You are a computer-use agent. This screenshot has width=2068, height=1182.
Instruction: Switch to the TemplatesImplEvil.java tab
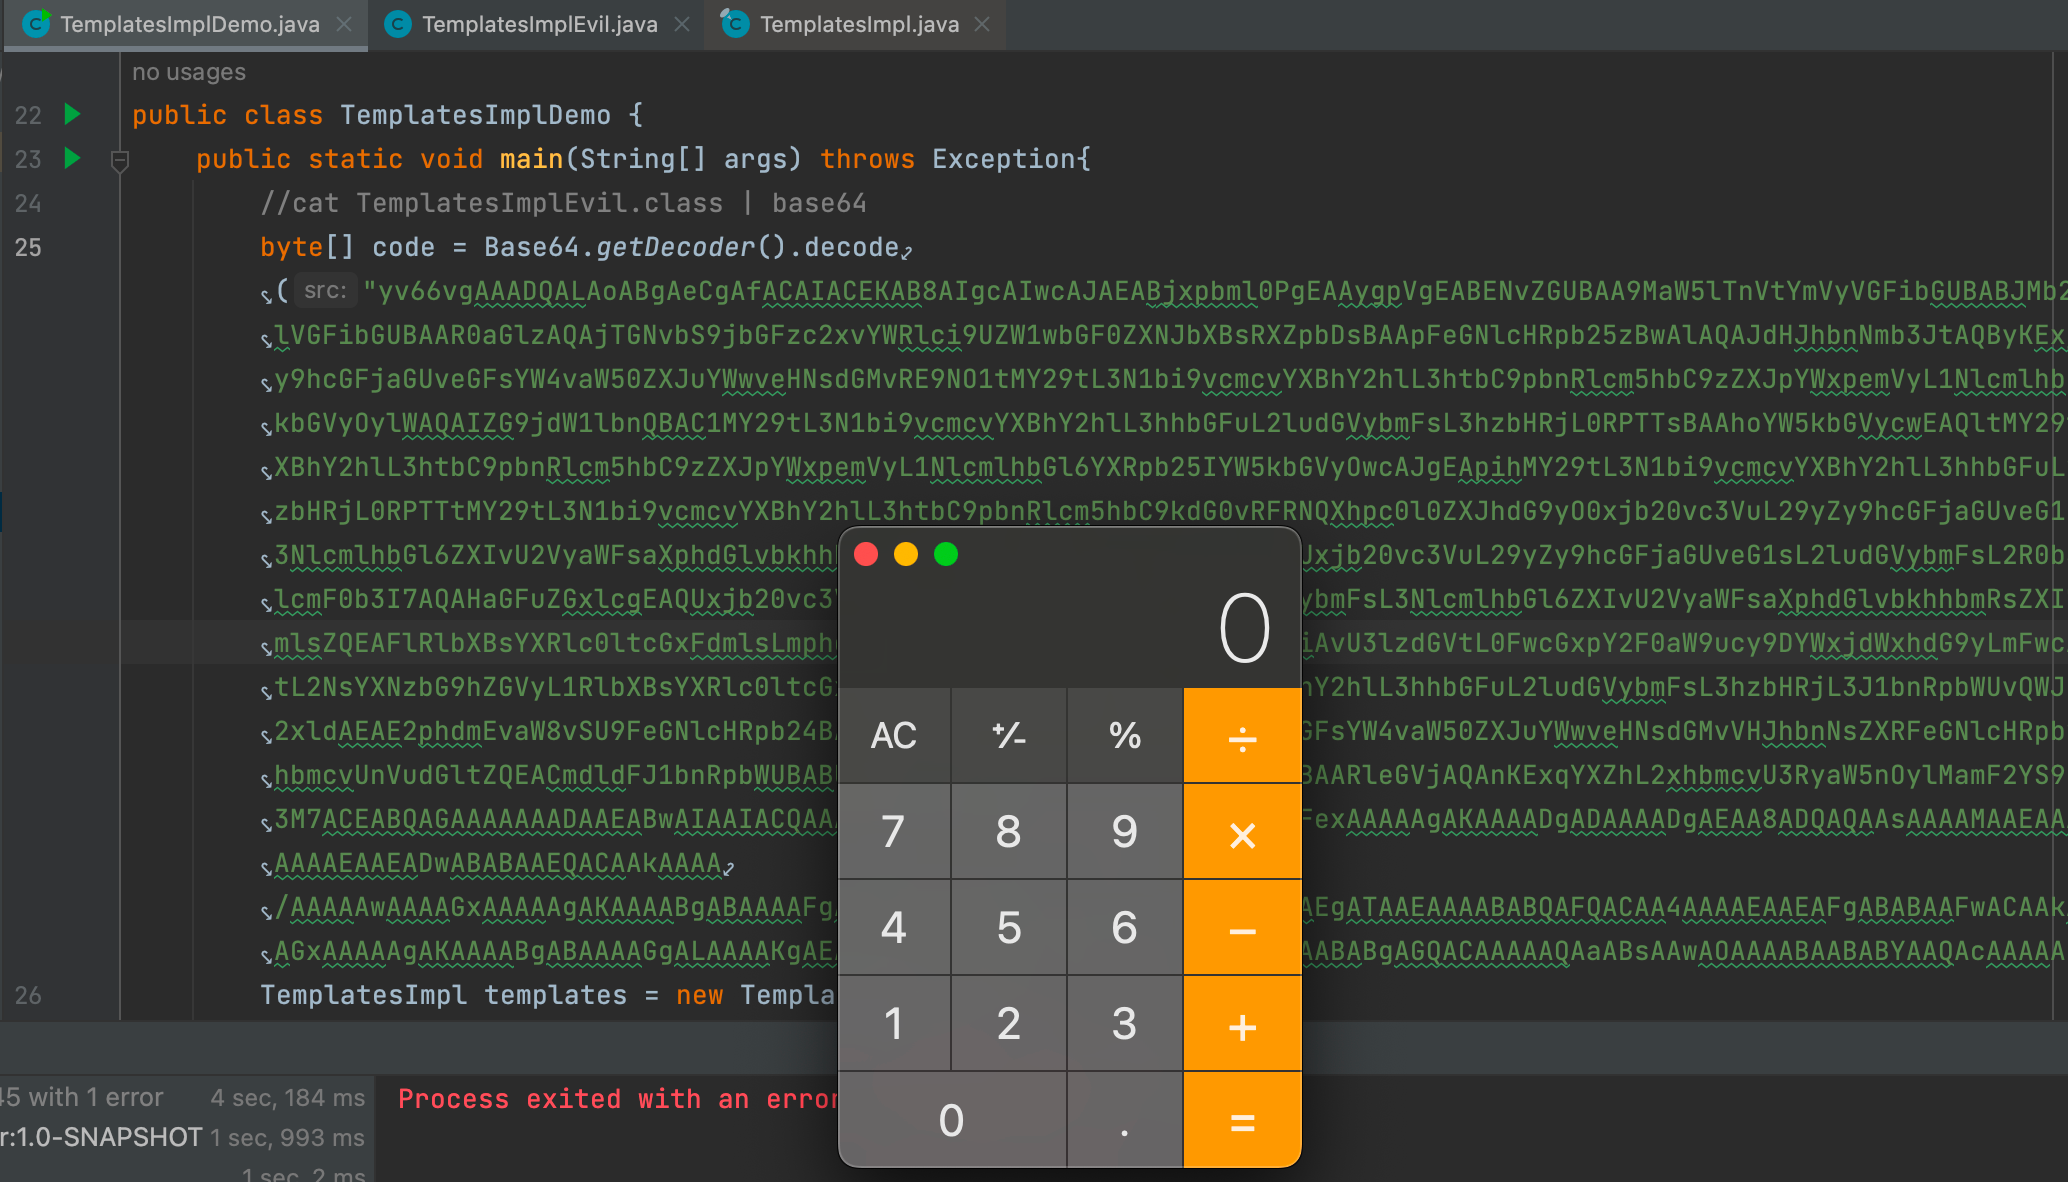(x=538, y=24)
